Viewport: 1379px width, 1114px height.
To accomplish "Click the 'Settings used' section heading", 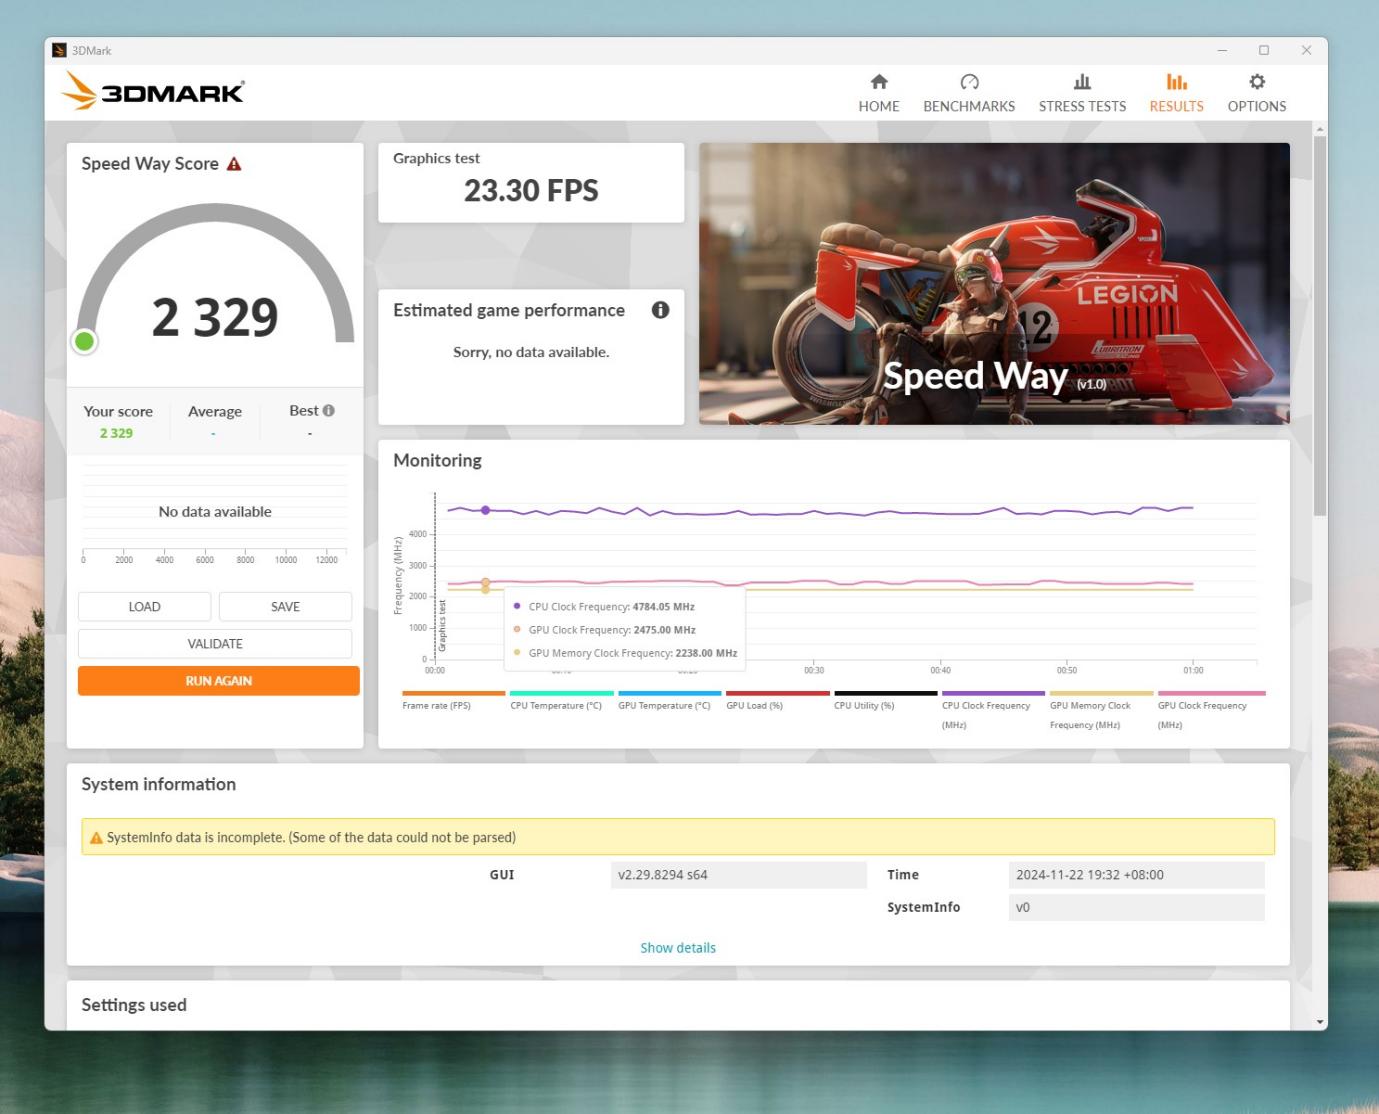I will [x=134, y=1005].
